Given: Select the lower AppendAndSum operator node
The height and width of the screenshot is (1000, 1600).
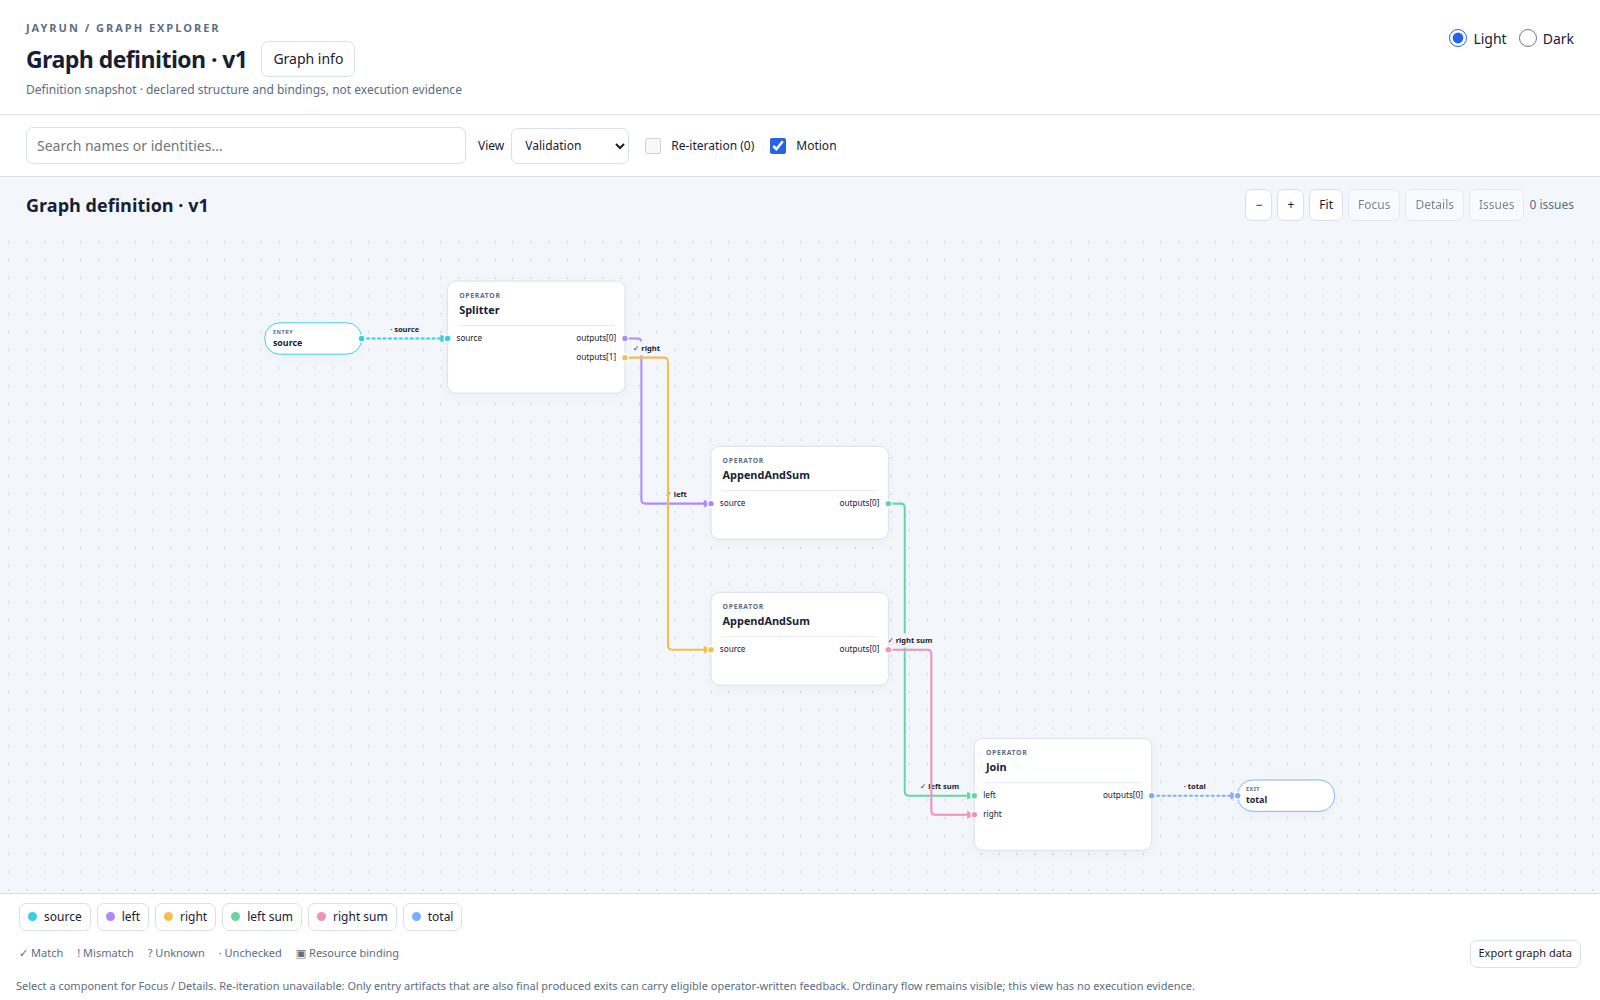Looking at the screenshot, I should pyautogui.click(x=799, y=639).
